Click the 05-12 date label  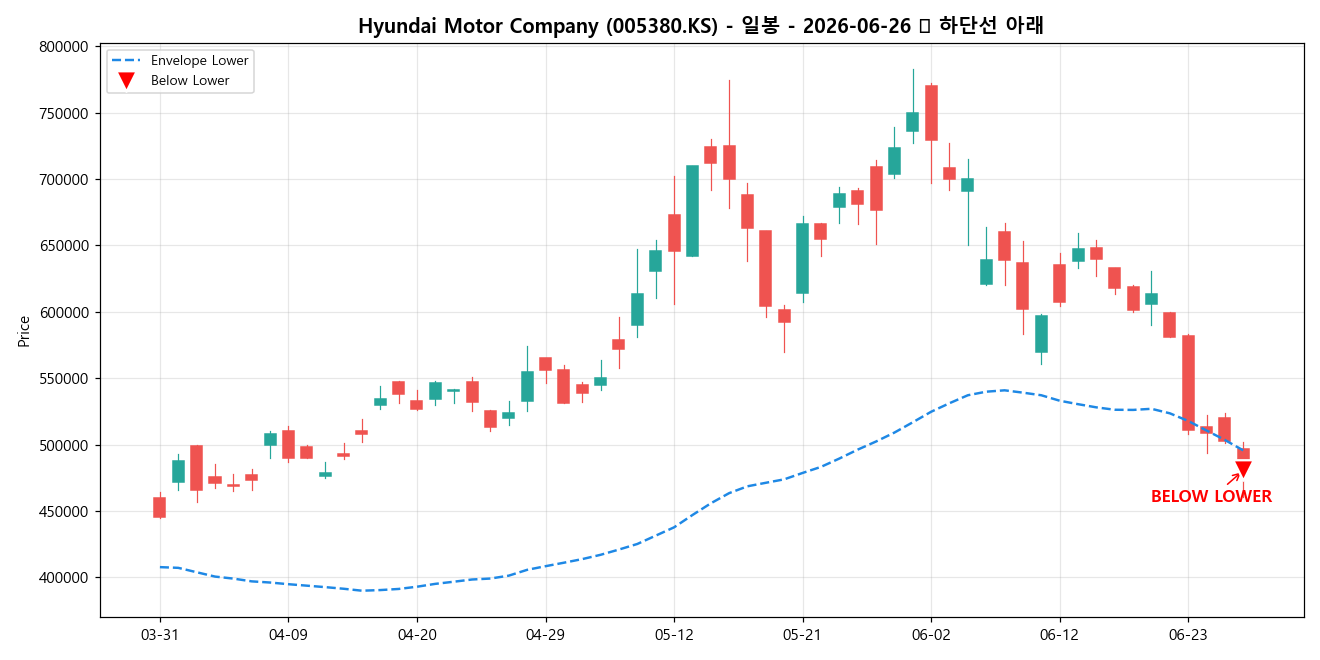674,635
